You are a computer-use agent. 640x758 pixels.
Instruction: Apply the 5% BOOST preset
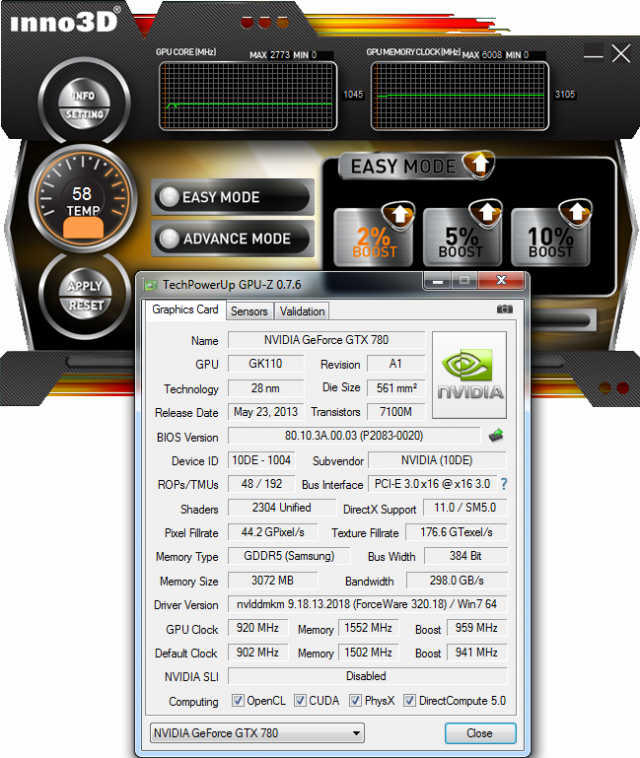pos(462,237)
